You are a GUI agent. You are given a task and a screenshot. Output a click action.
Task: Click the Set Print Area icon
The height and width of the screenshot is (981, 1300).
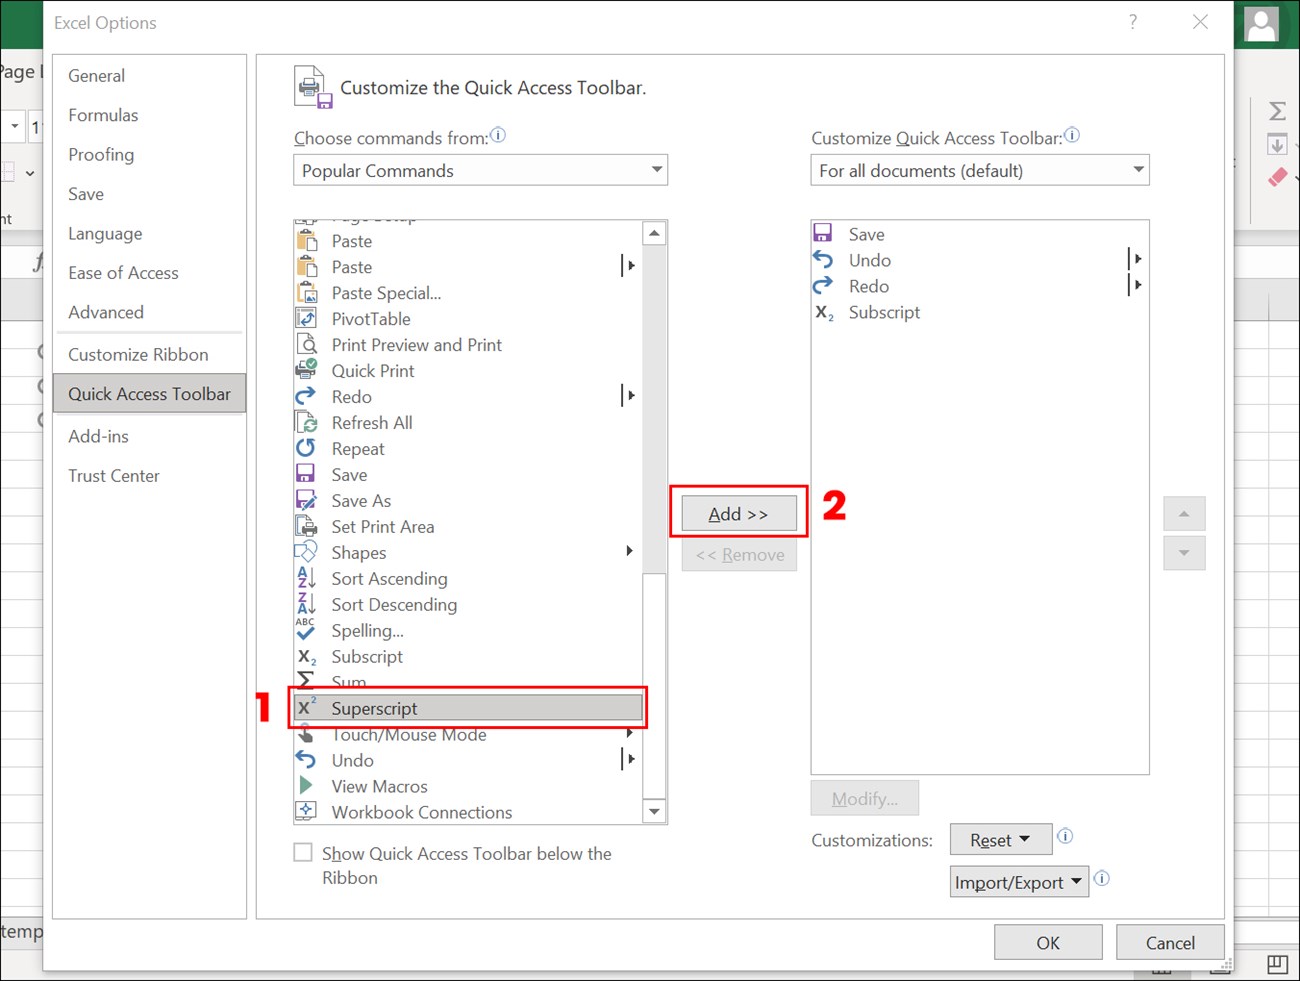tap(306, 527)
